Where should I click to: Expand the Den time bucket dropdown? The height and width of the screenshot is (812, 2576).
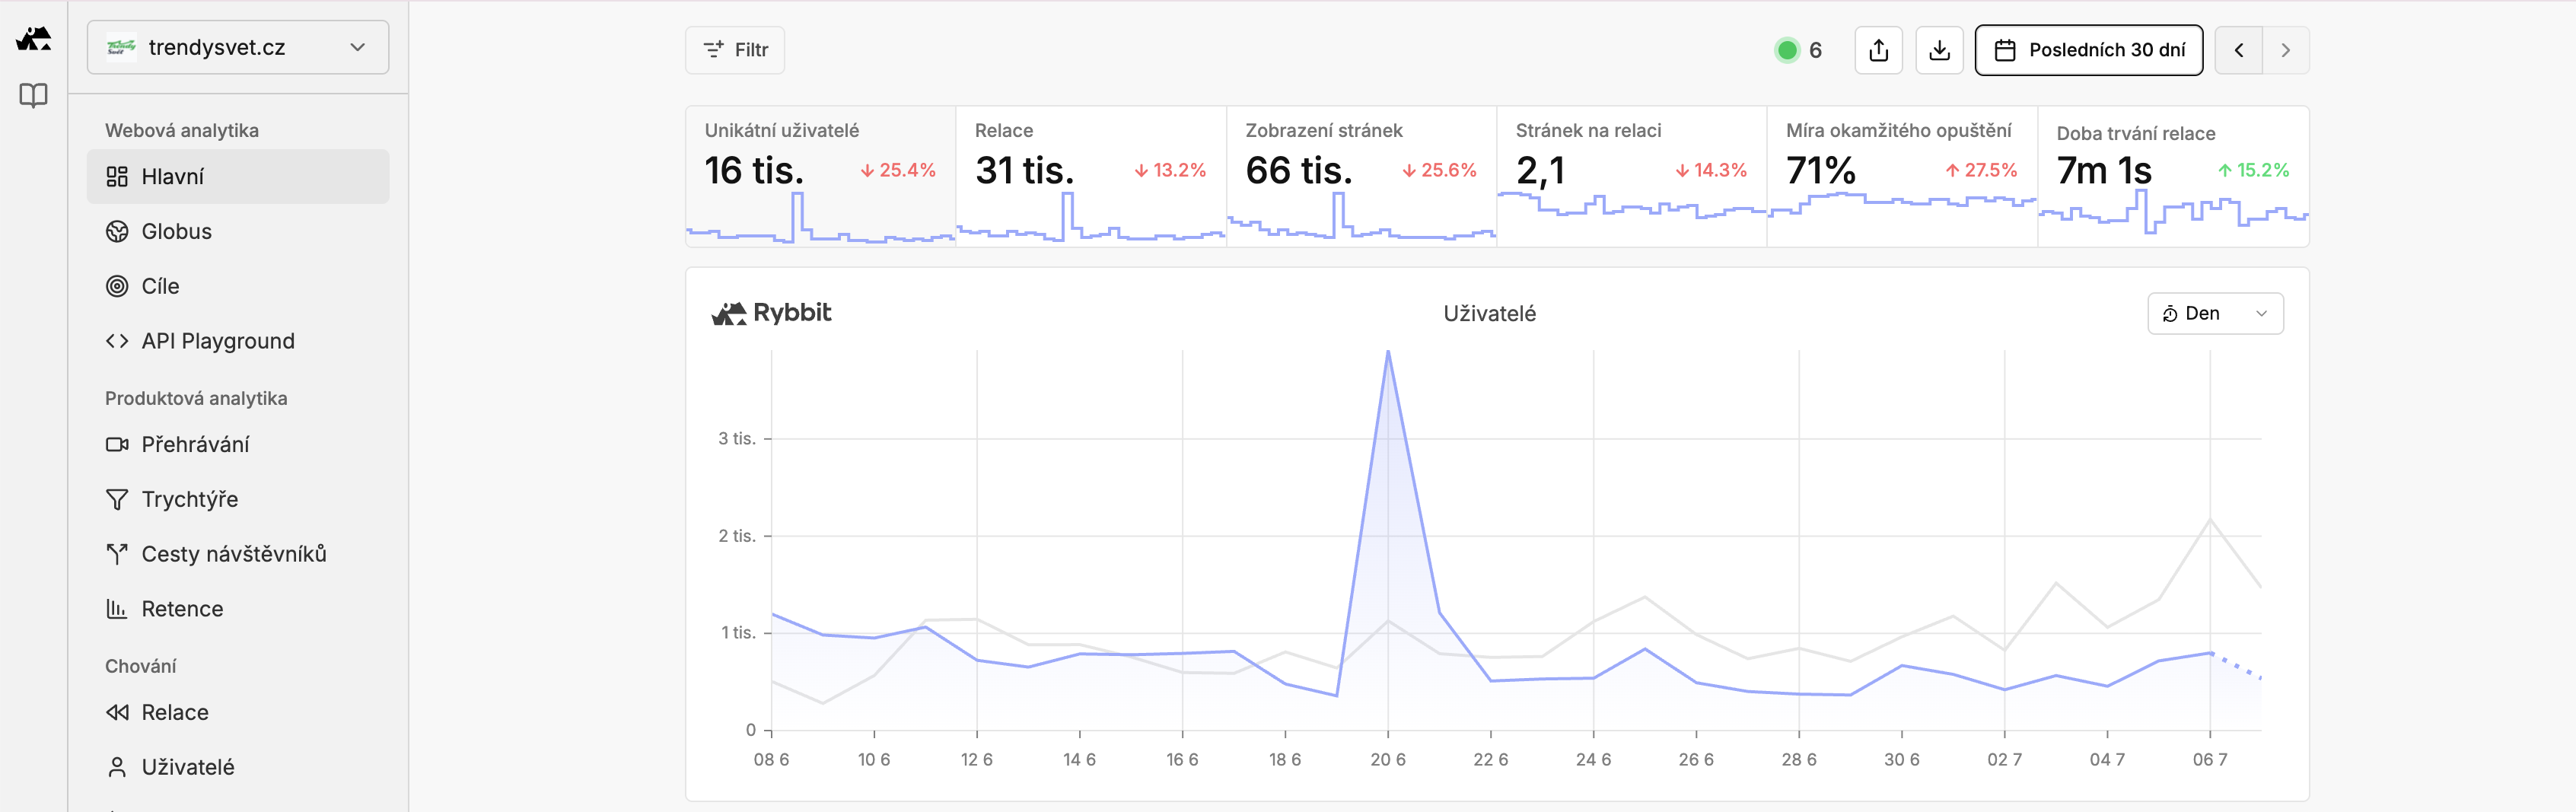coord(2215,313)
